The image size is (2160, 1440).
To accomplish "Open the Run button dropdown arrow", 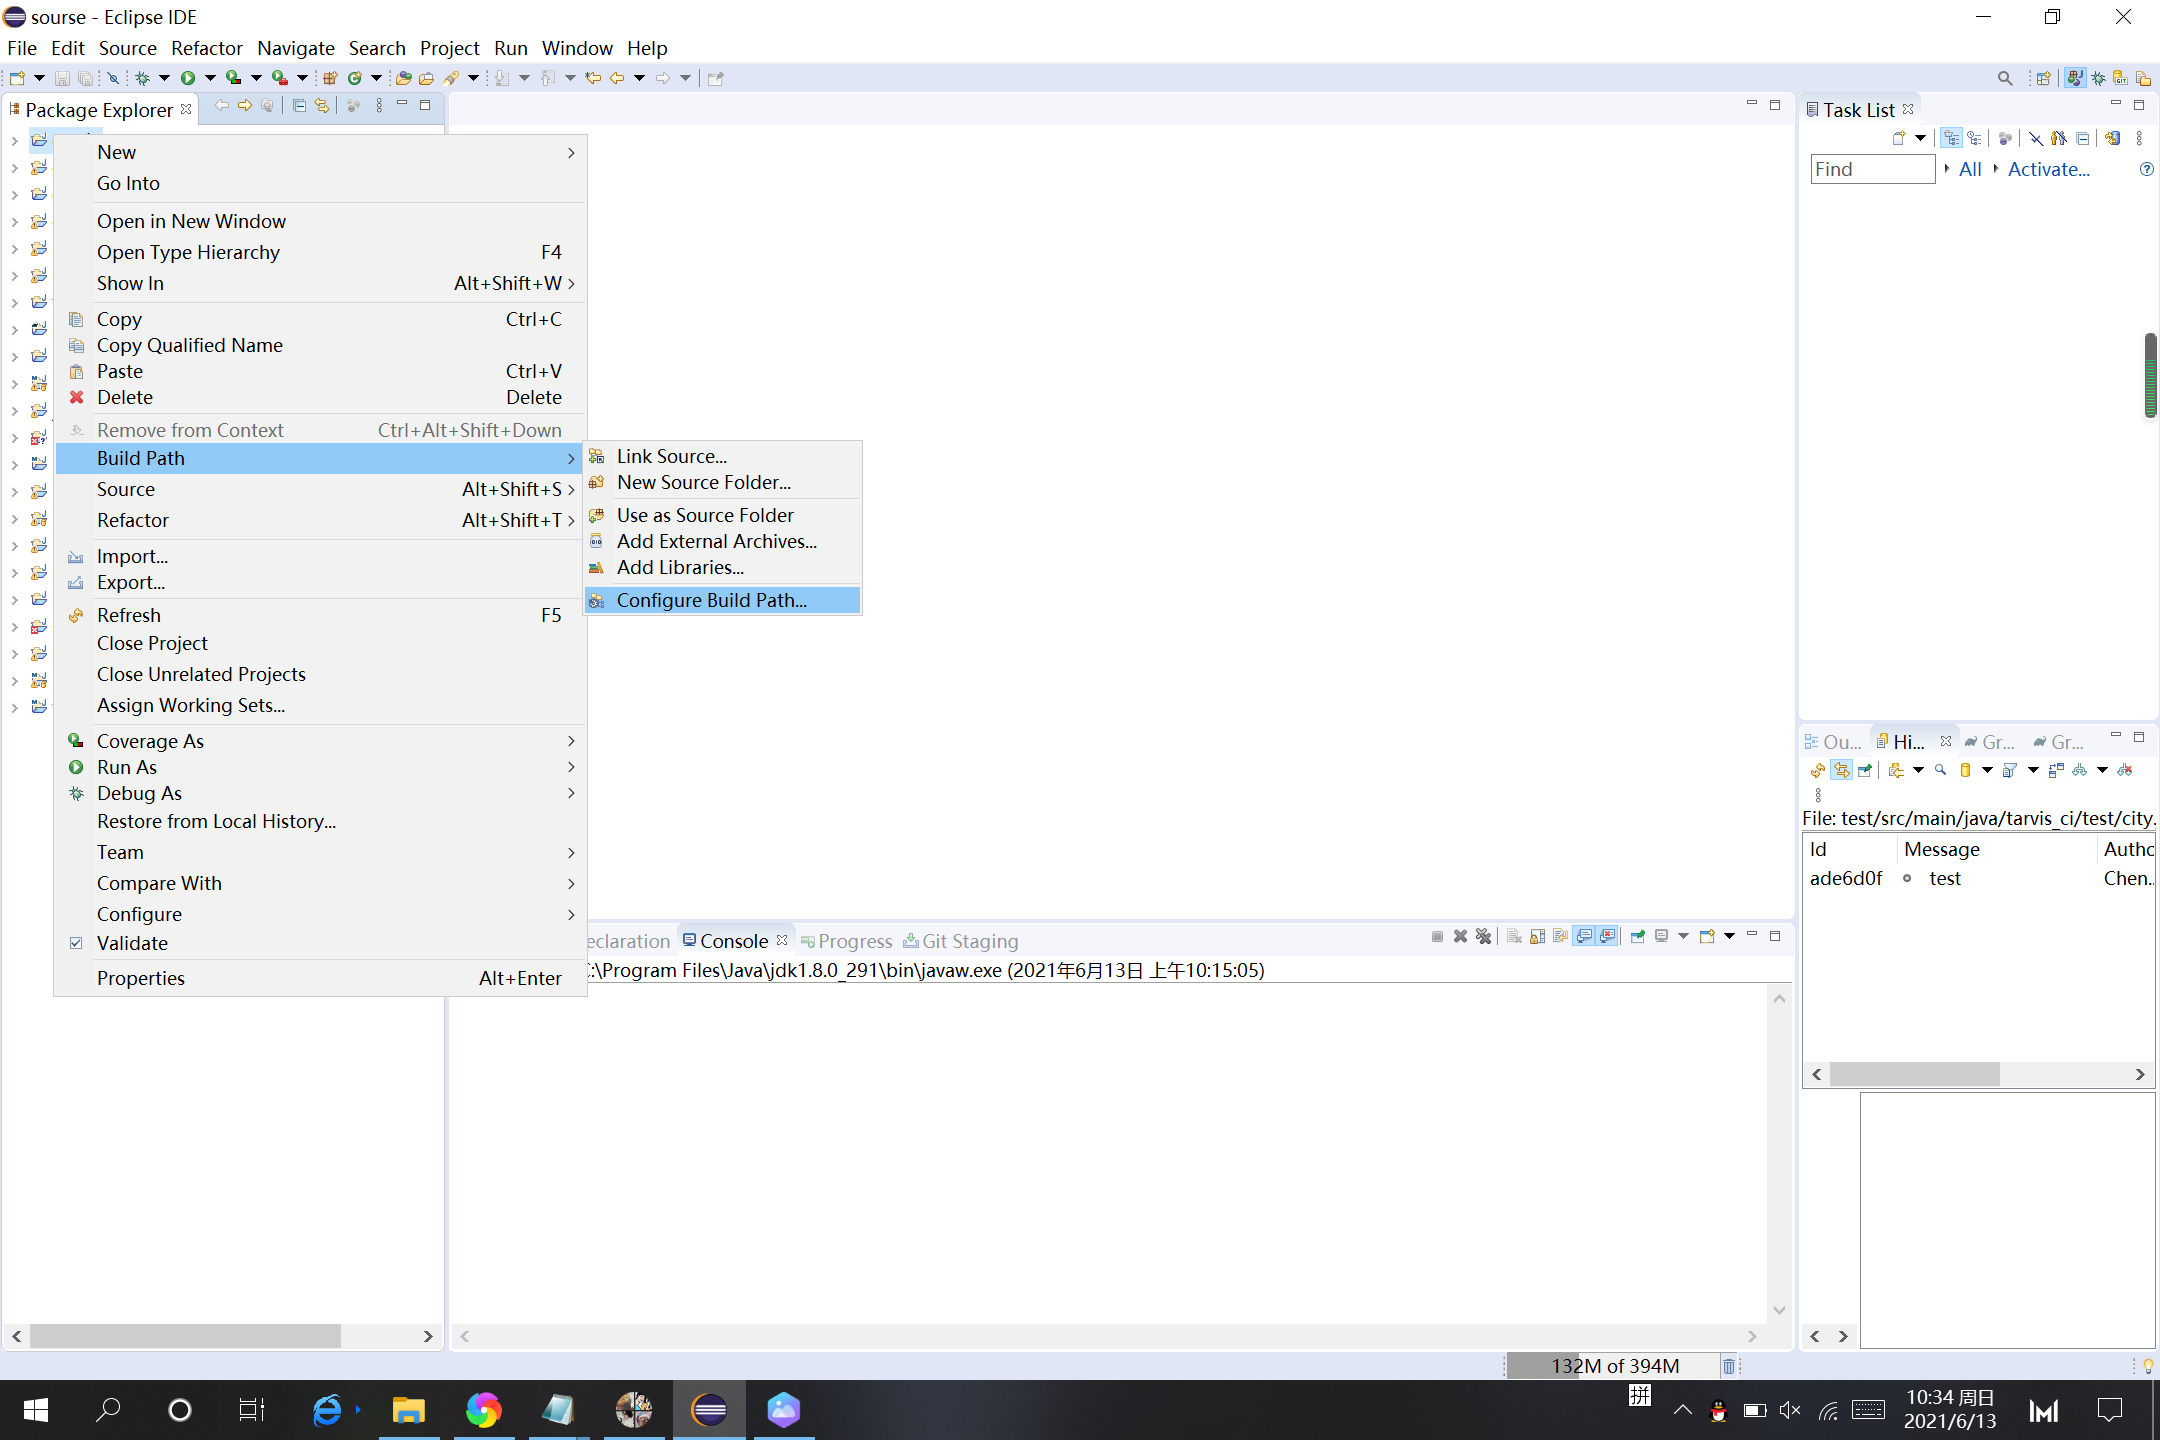I will [x=210, y=78].
